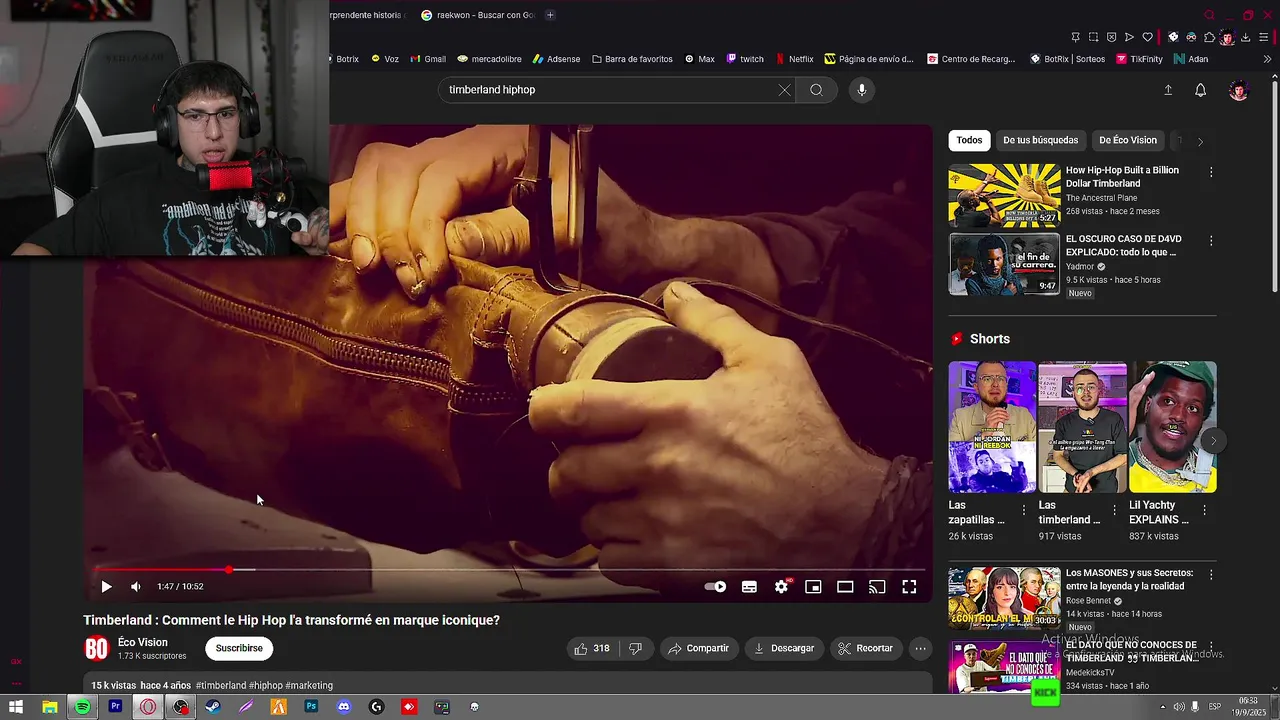Open the YouTube account avatar menu

[x=1238, y=90]
